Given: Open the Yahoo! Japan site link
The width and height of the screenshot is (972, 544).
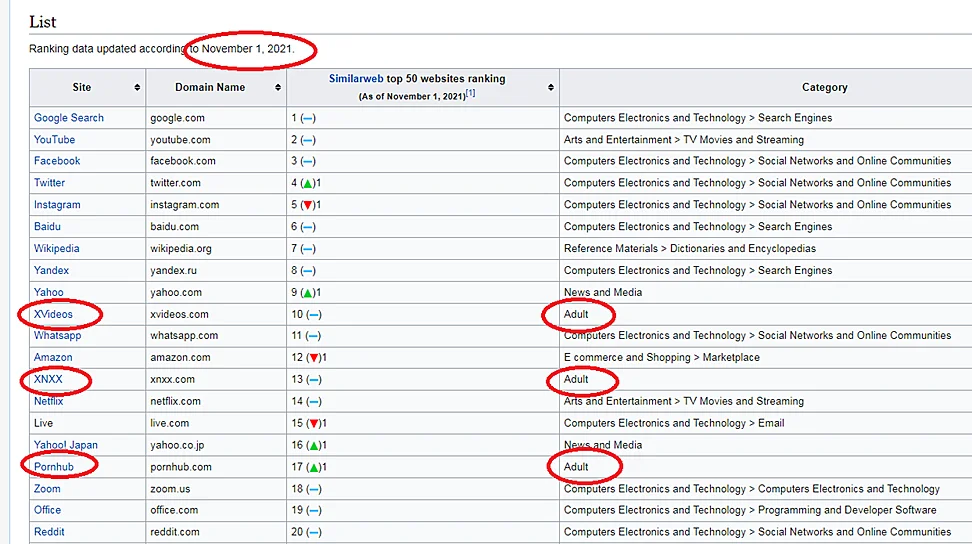Looking at the screenshot, I should pyautogui.click(x=66, y=445).
